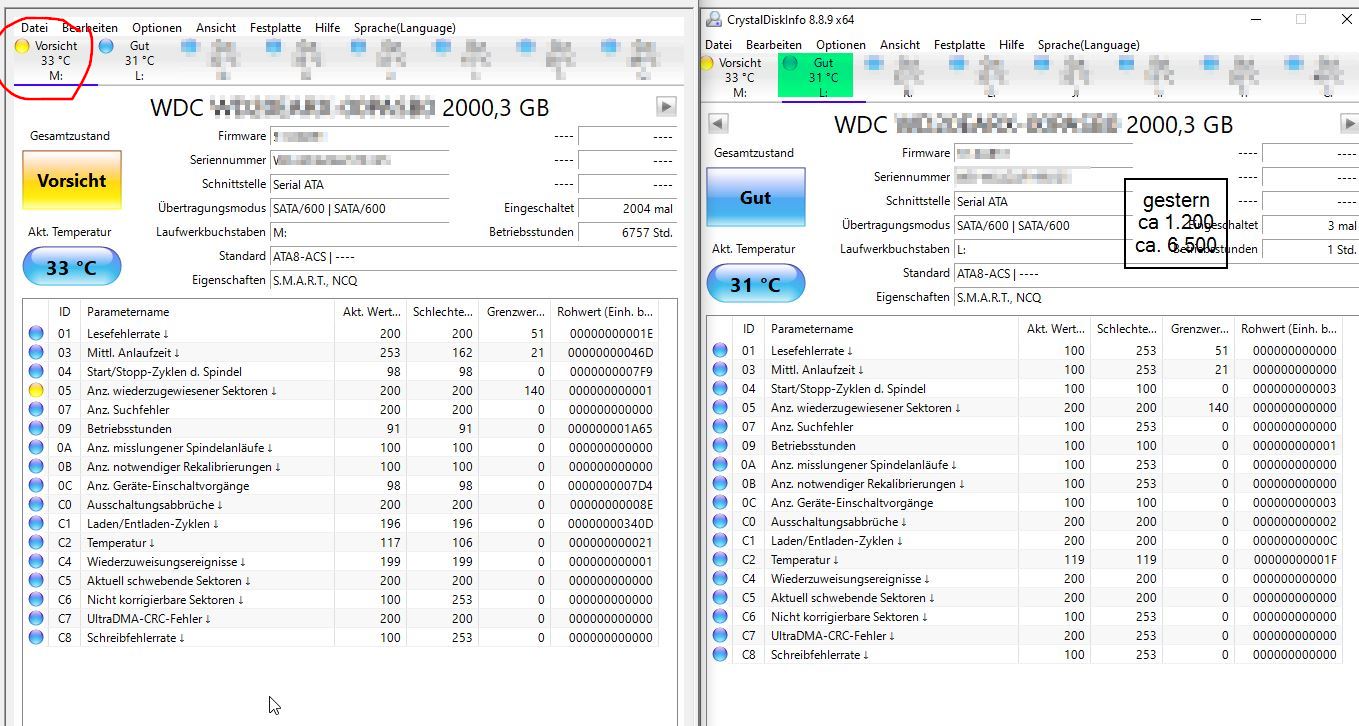Click 31 °C temperature button in right window
Image resolution: width=1359 pixels, height=726 pixels.
(x=755, y=285)
